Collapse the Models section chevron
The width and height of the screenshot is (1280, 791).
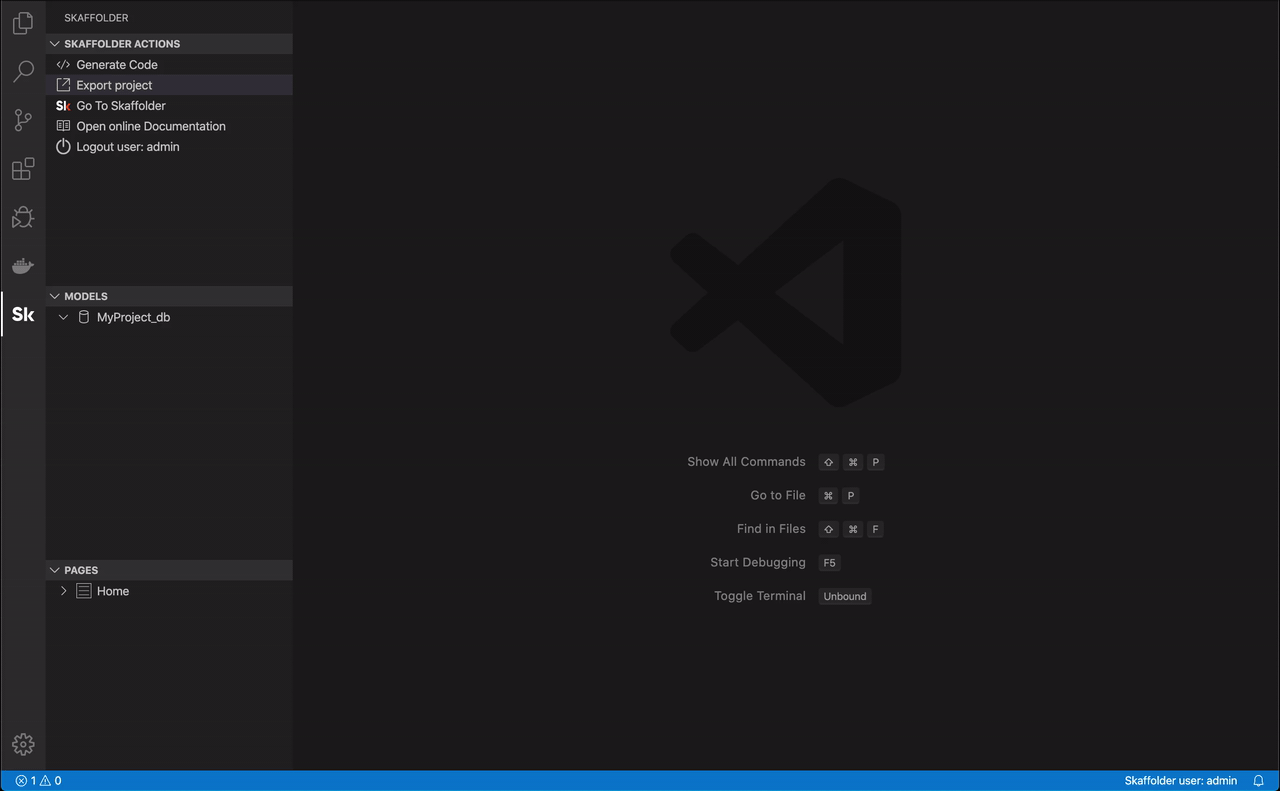click(55, 296)
